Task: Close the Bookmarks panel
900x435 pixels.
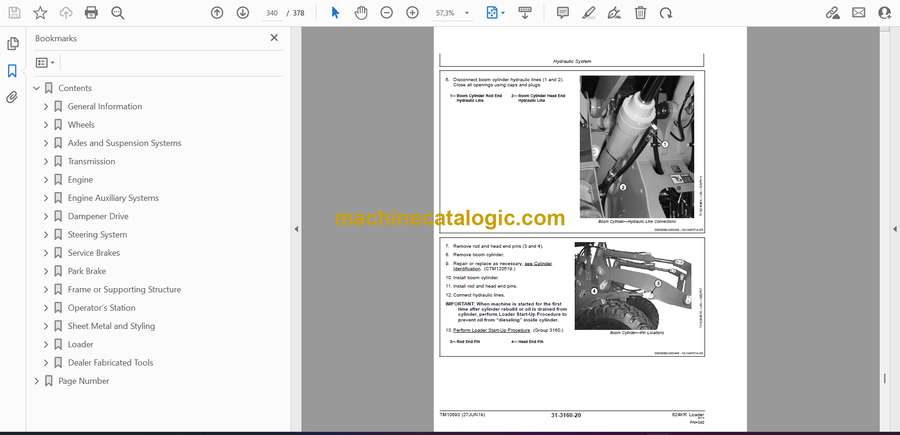Action: pos(274,38)
